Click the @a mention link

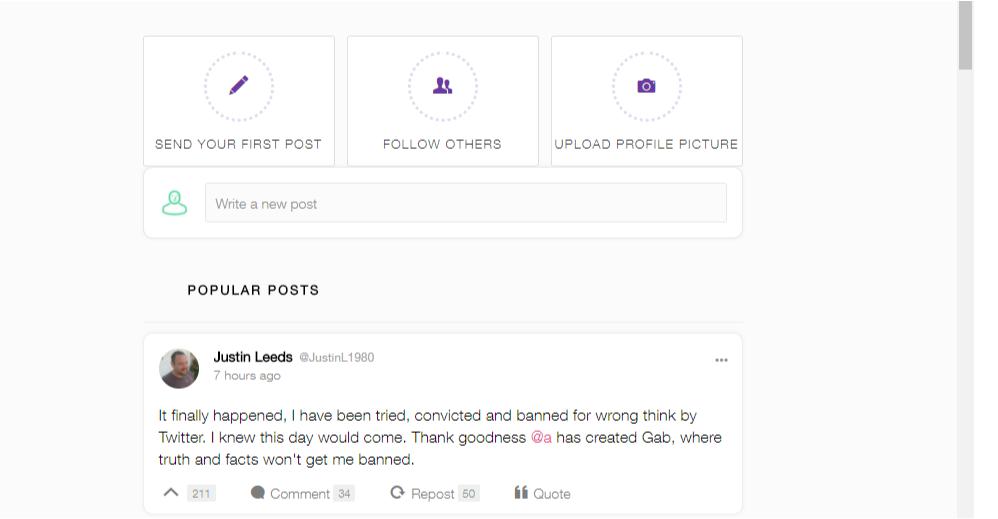tap(541, 438)
